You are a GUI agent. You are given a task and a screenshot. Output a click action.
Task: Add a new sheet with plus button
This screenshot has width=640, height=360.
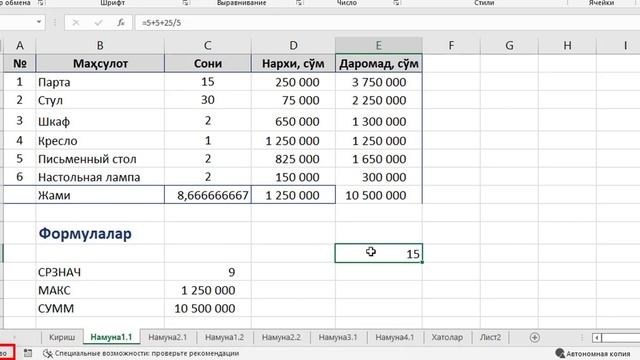click(535, 338)
